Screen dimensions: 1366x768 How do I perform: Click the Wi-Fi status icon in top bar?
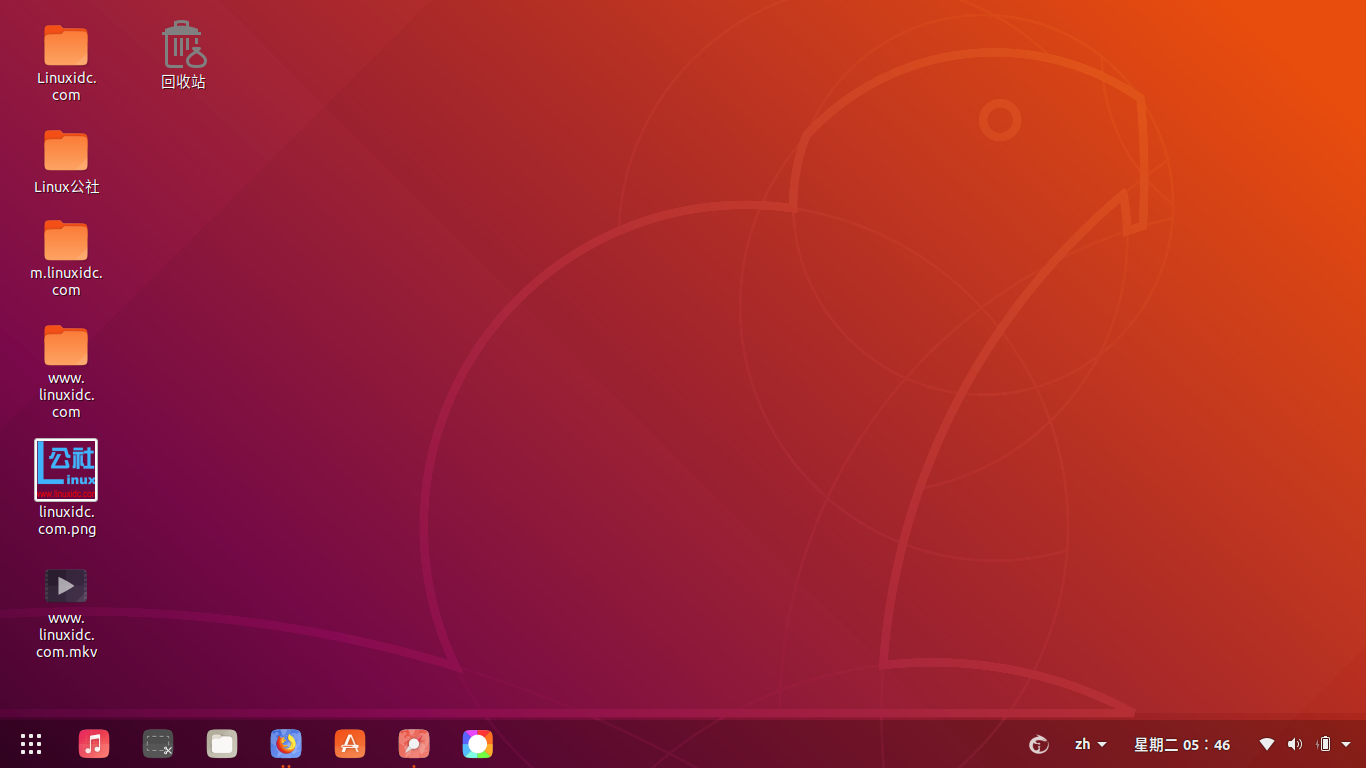click(1266, 744)
